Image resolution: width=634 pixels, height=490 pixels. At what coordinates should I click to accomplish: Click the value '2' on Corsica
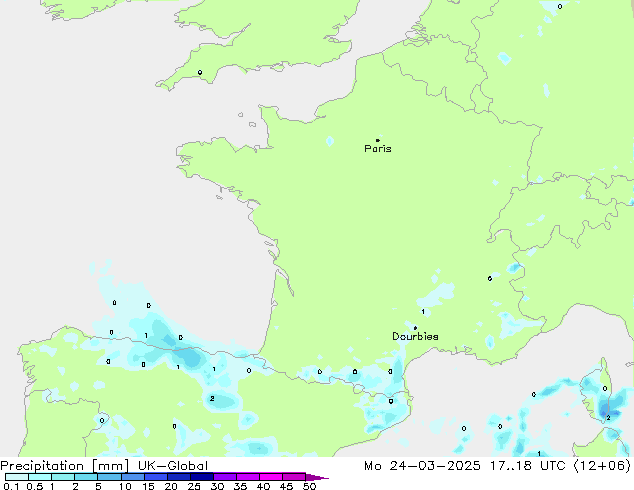(x=608, y=418)
